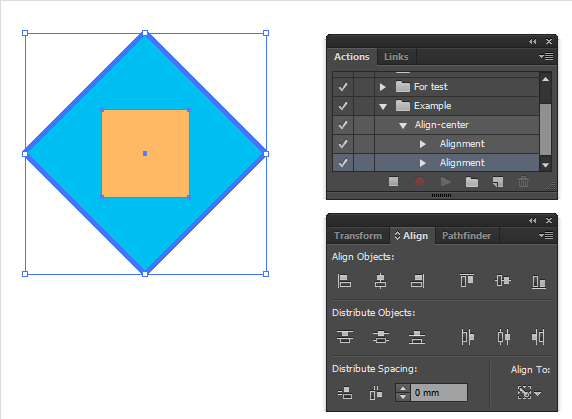The width and height of the screenshot is (572, 419).
Task: Decrease distribute spacing value stepper
Action: [403, 397]
